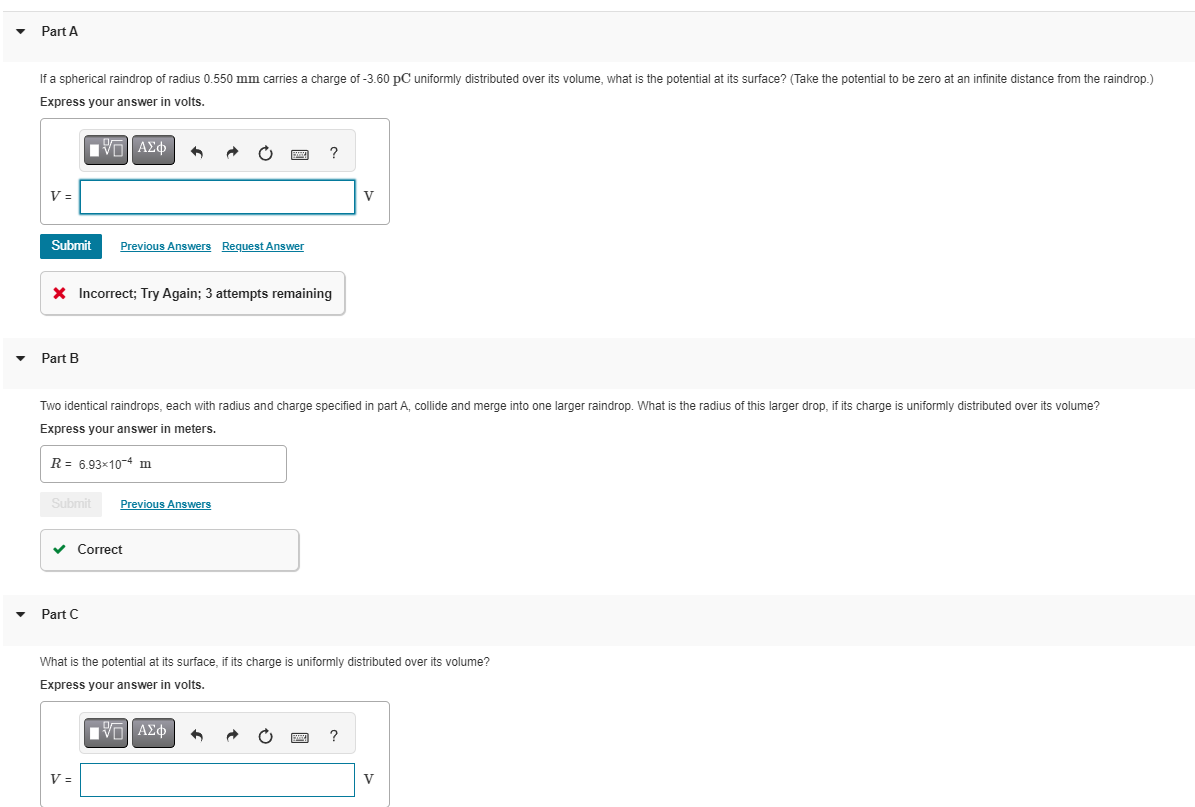Click the redo icon in Part C toolbar
Image resolution: width=1195 pixels, height=807 pixels.
(231, 735)
